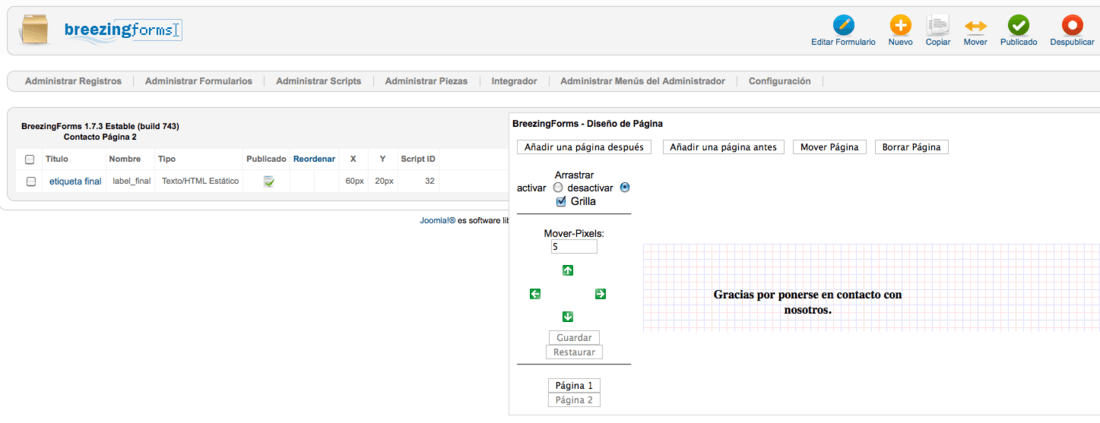This screenshot has width=1100, height=423.
Task: Click the label_final name cell
Action: 131,182
